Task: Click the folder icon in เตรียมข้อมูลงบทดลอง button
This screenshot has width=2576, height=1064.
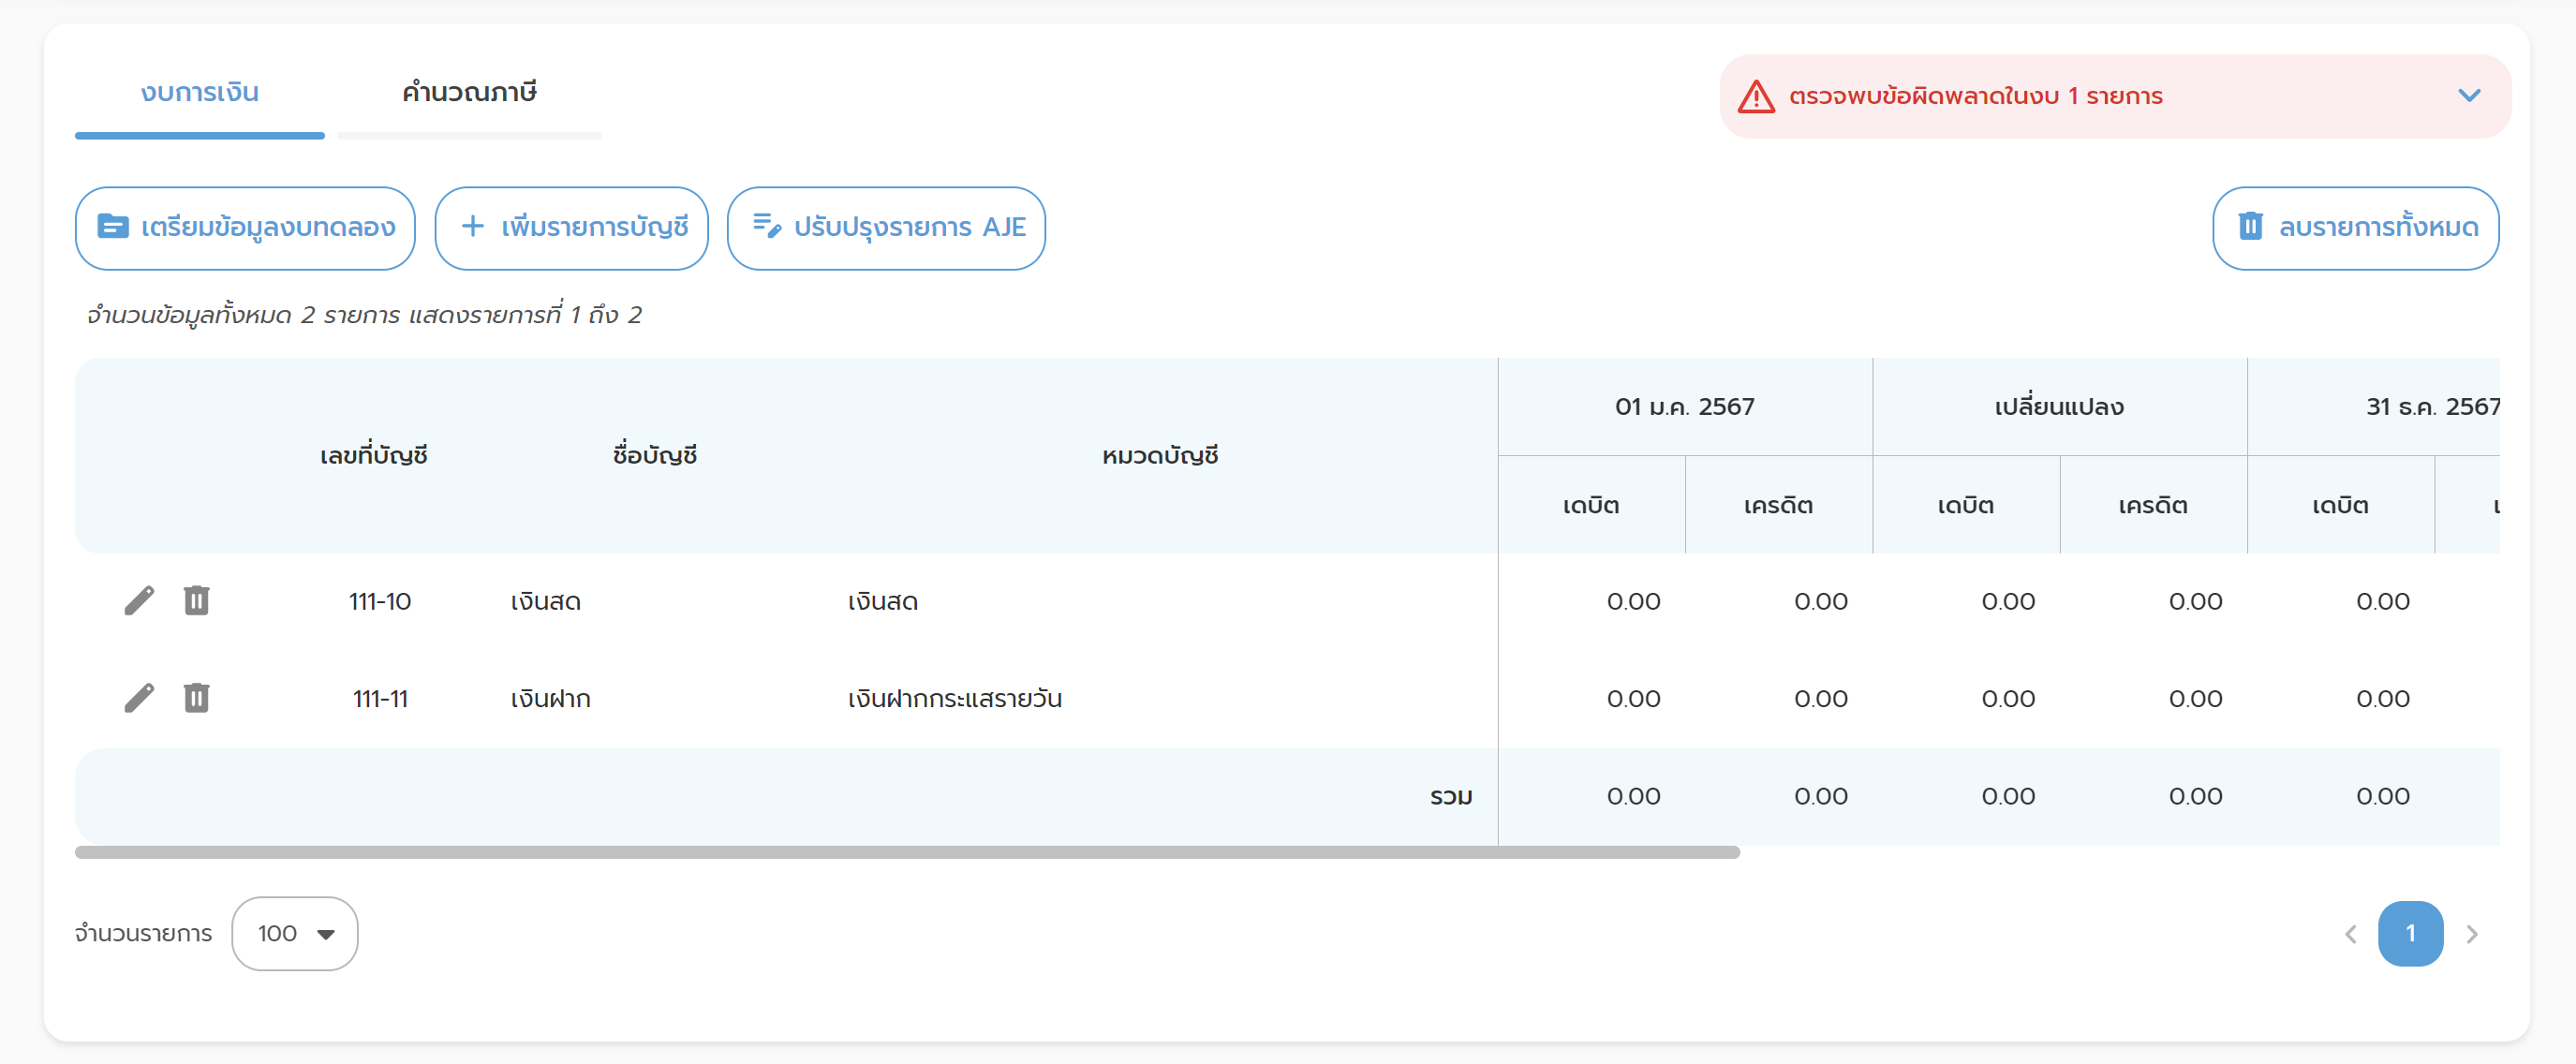Action: (112, 227)
